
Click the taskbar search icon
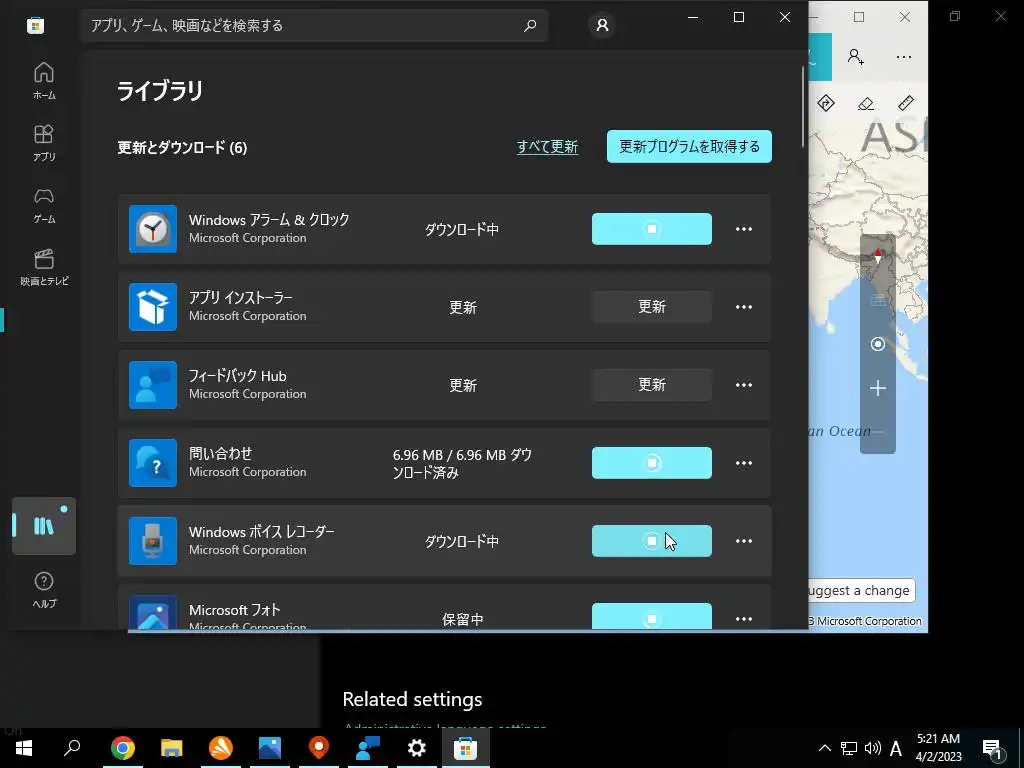72,748
